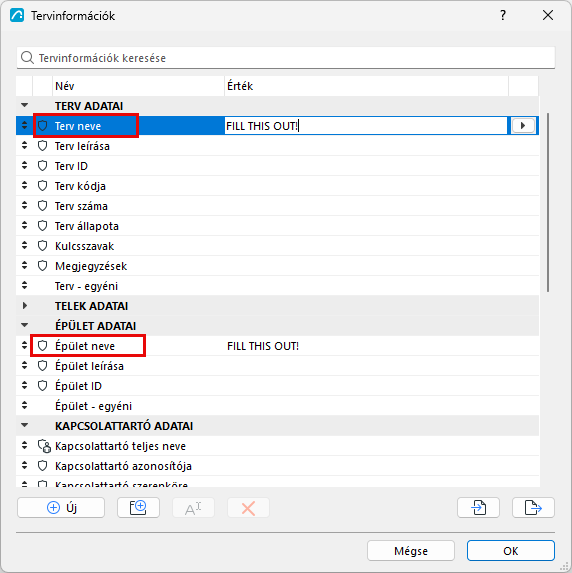Screen dimensions: 572x573
Task: Click the vertical scrollbar thumb
Action: [x=548, y=202]
